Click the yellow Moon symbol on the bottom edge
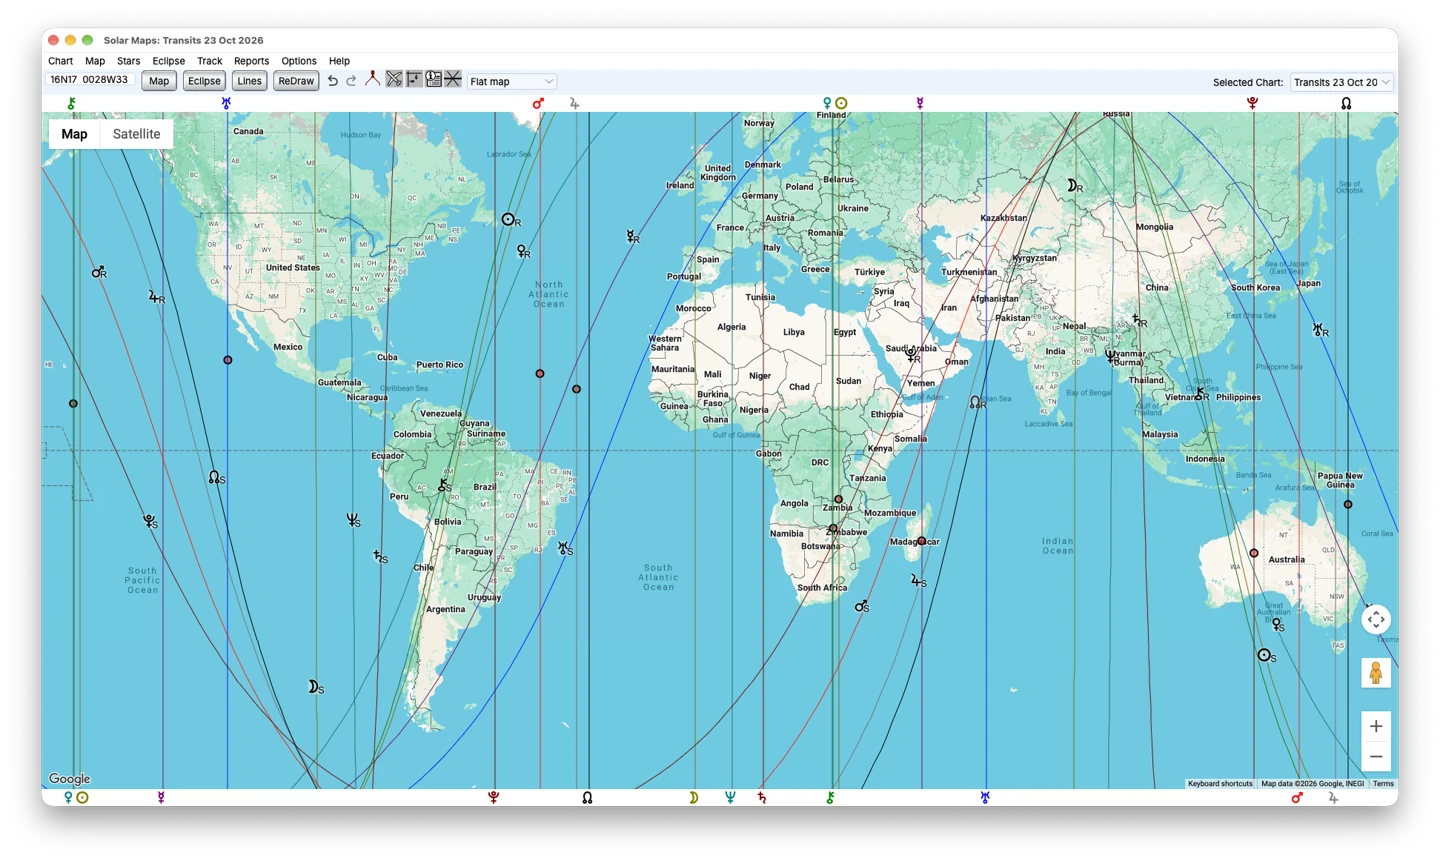The image size is (1440, 861). (693, 797)
